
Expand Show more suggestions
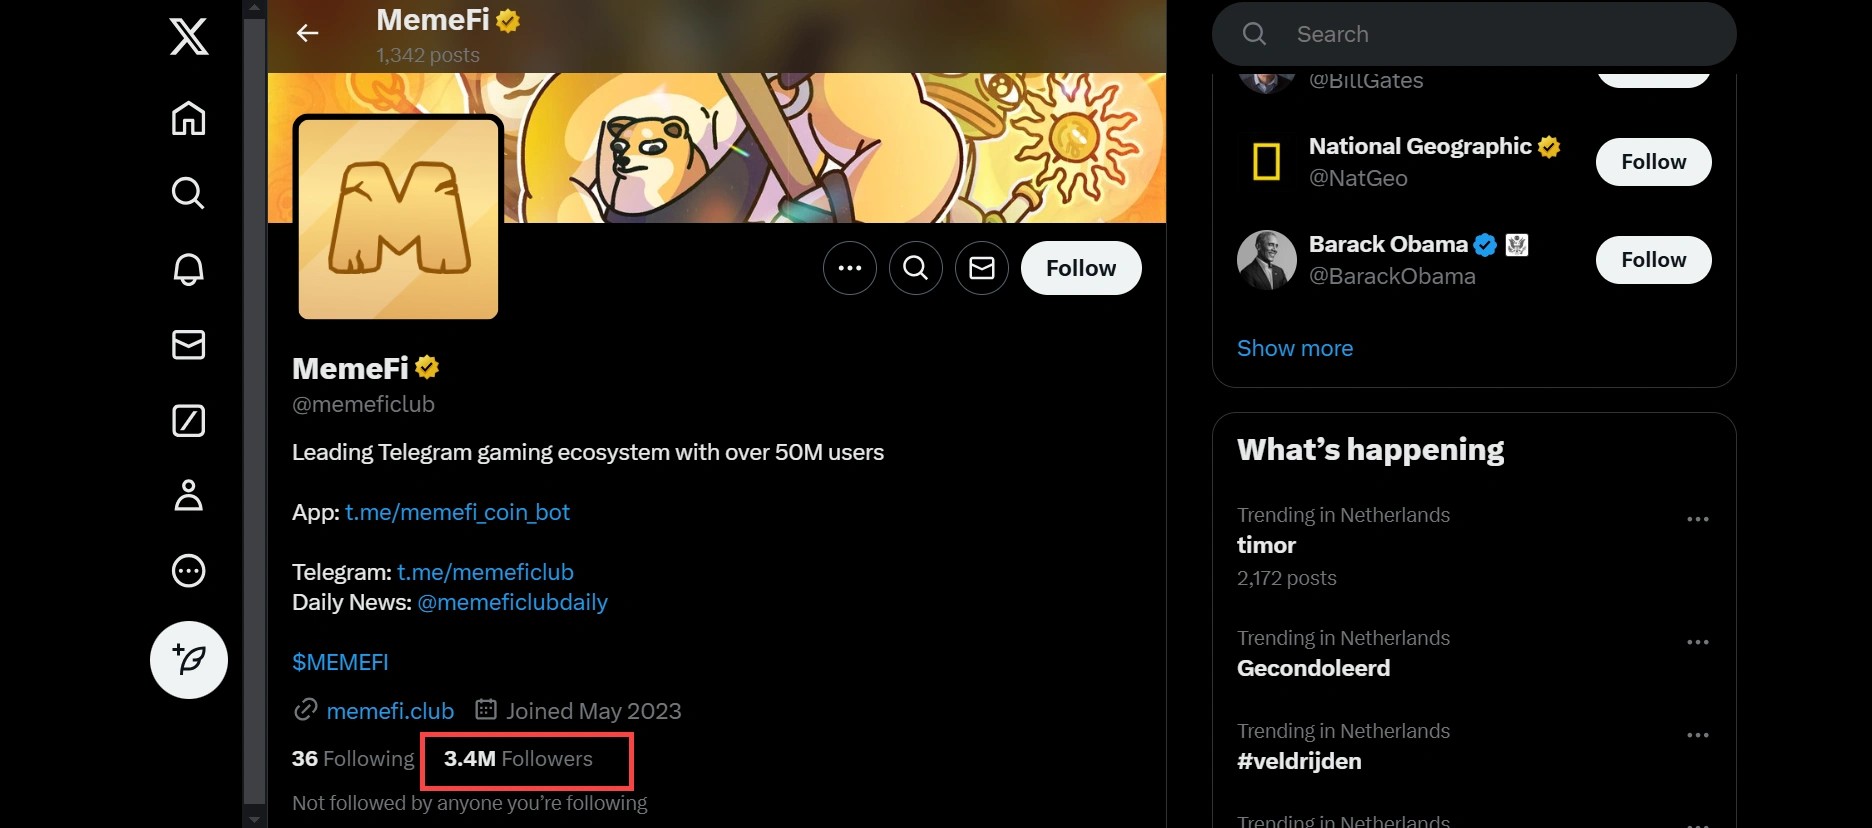[1295, 348]
